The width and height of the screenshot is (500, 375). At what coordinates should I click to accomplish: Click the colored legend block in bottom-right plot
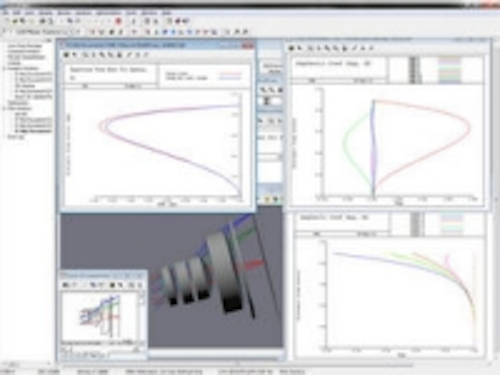point(451,223)
